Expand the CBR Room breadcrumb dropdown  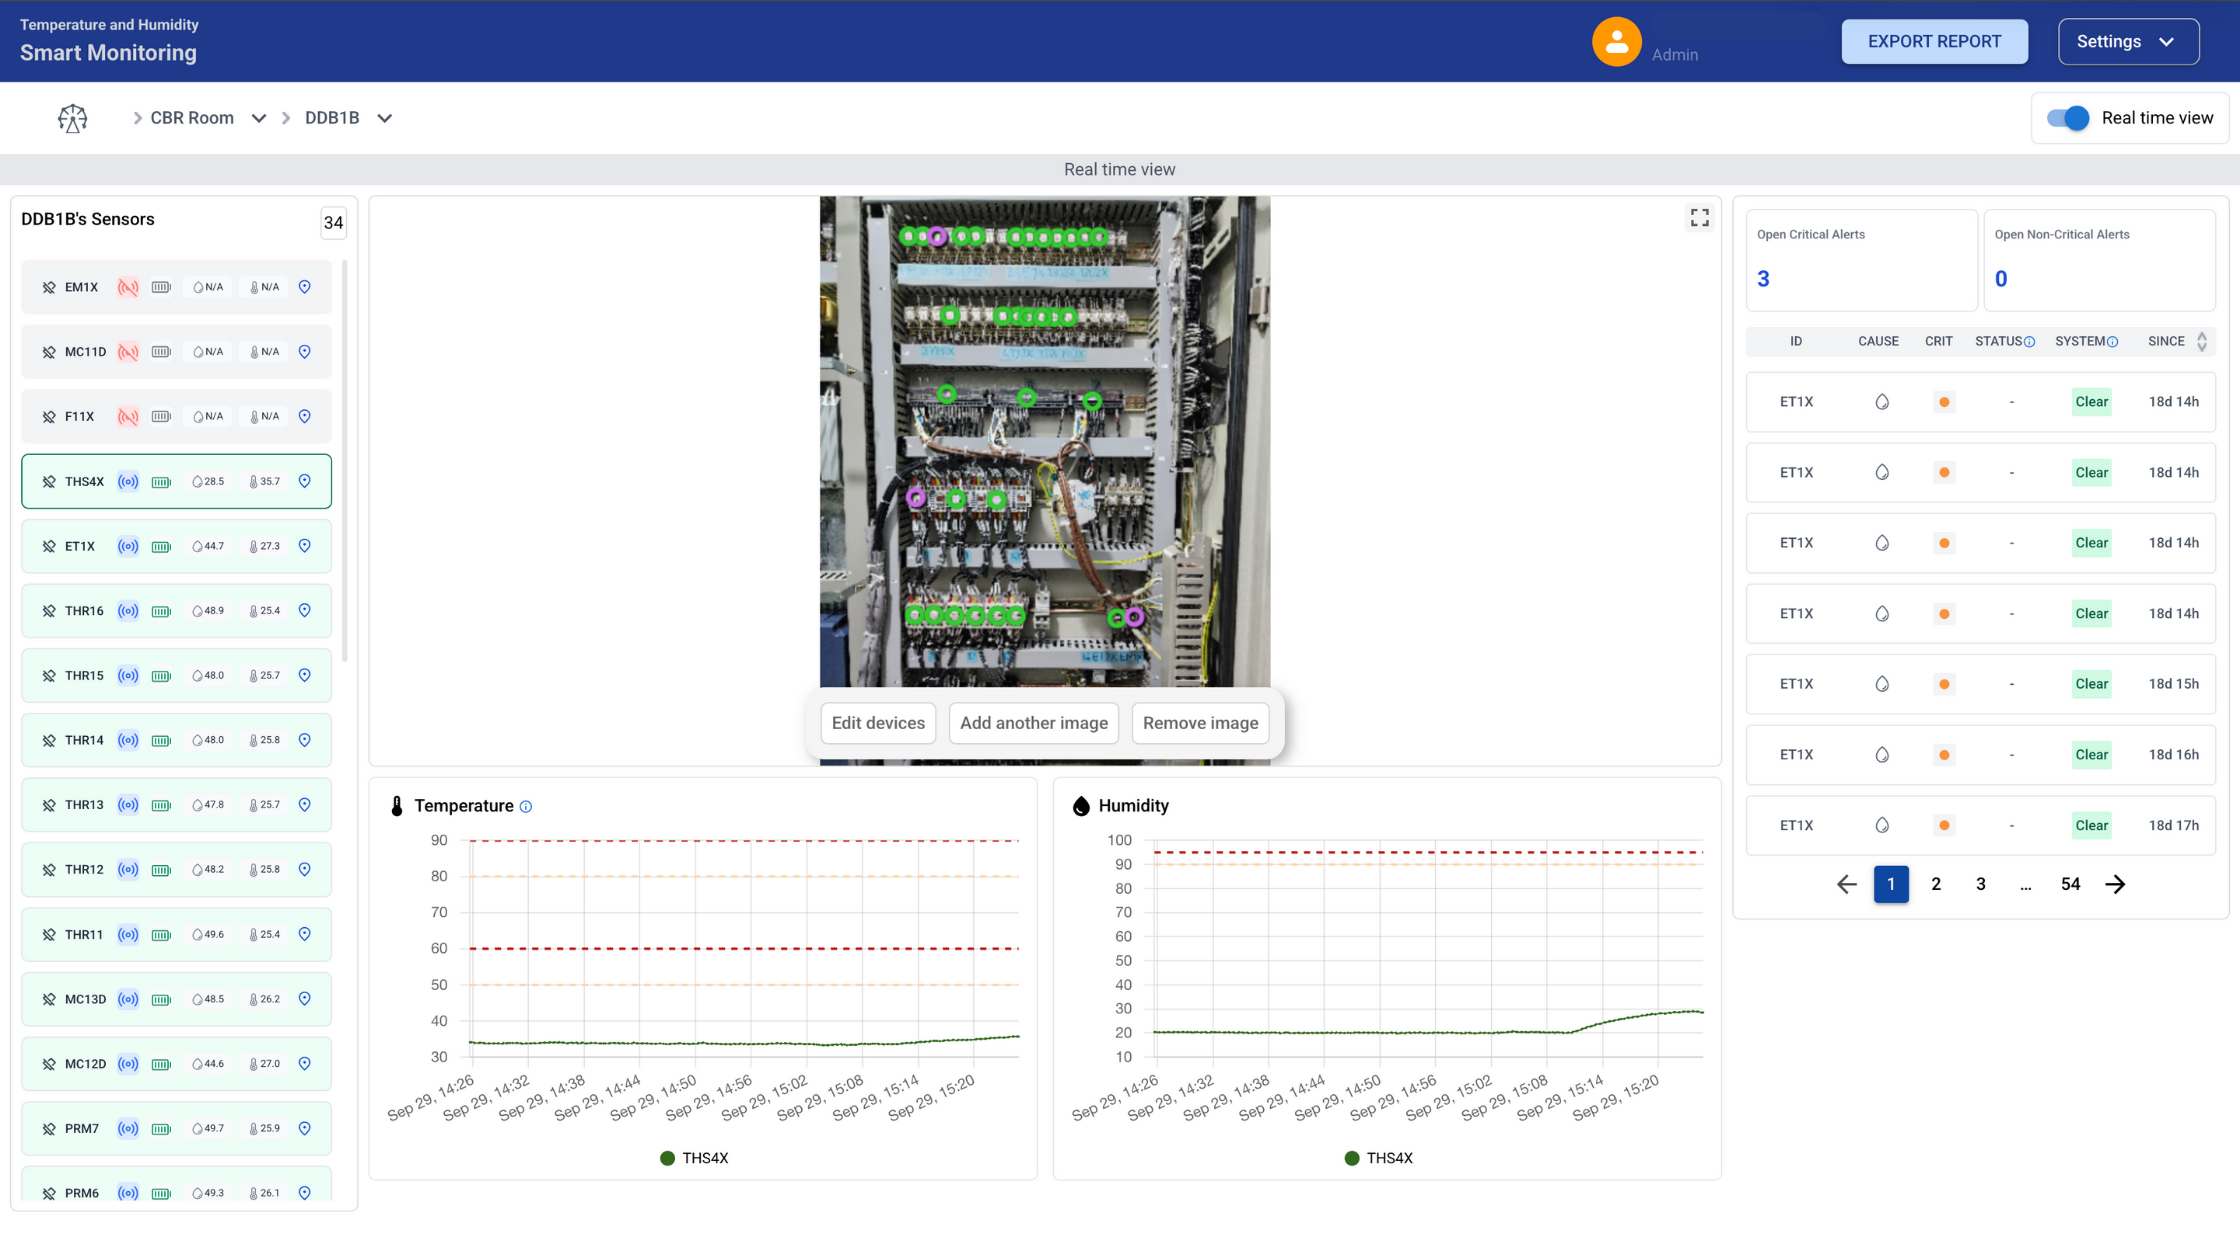tap(259, 118)
